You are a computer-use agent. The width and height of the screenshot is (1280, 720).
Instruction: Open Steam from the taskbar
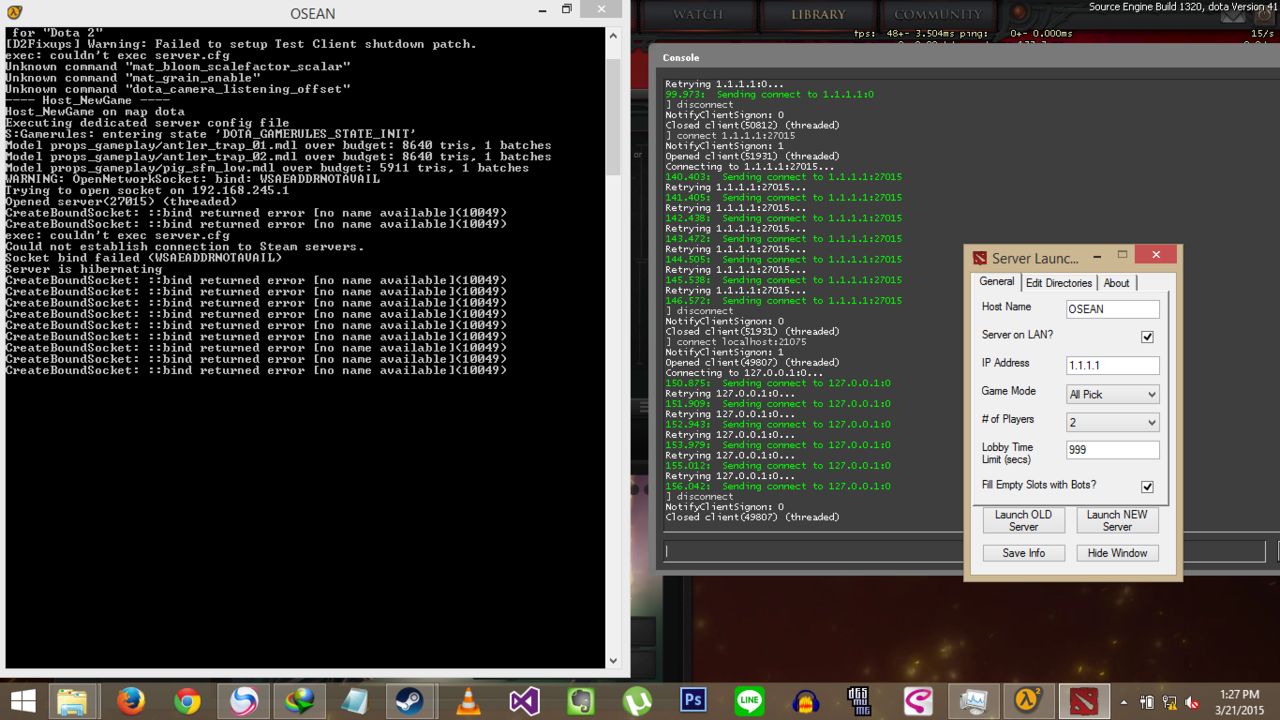(411, 701)
